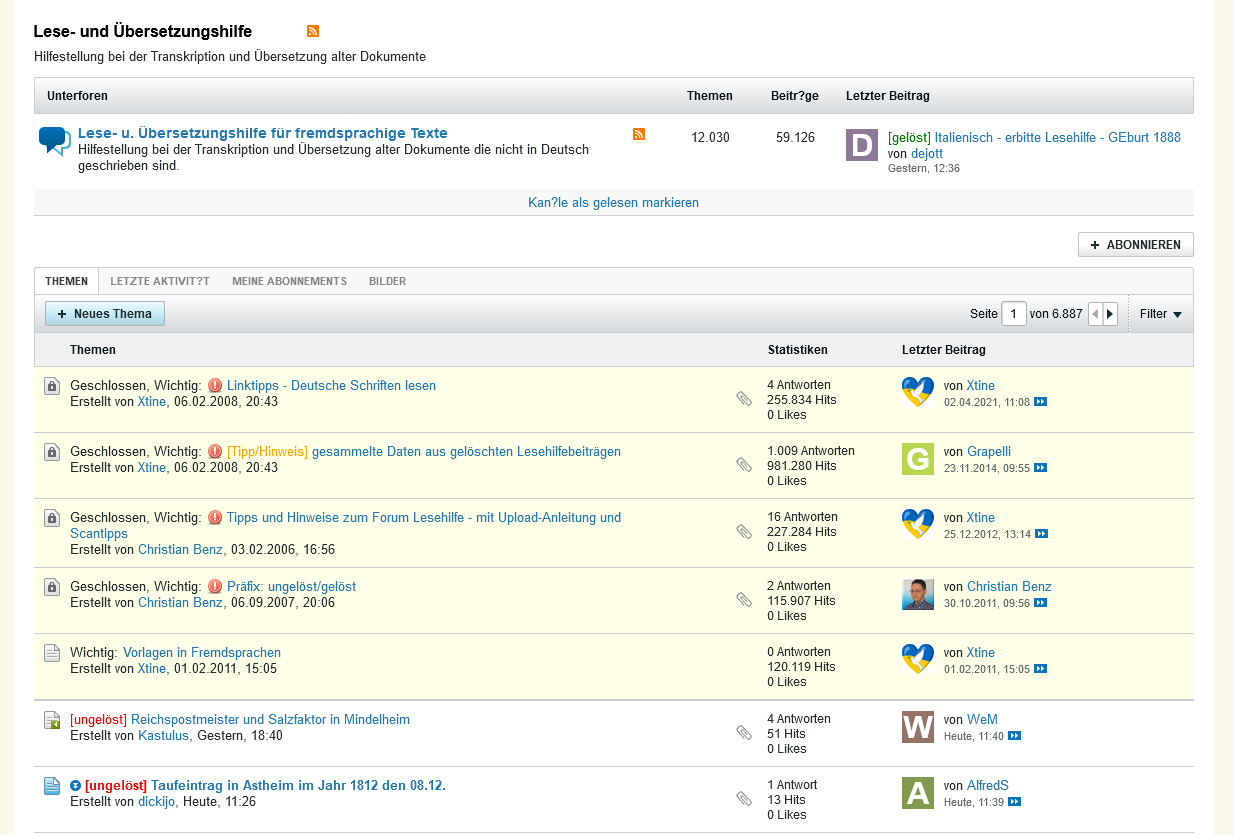This screenshot has height=835, width=1234.
Task: Click the attachment icon on Reichspostmeister thread
Action: pyautogui.click(x=743, y=733)
